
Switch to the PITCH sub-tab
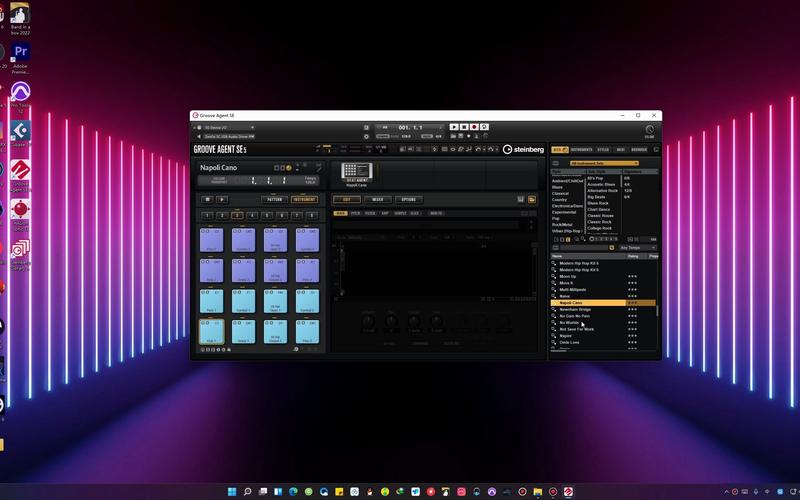355,213
